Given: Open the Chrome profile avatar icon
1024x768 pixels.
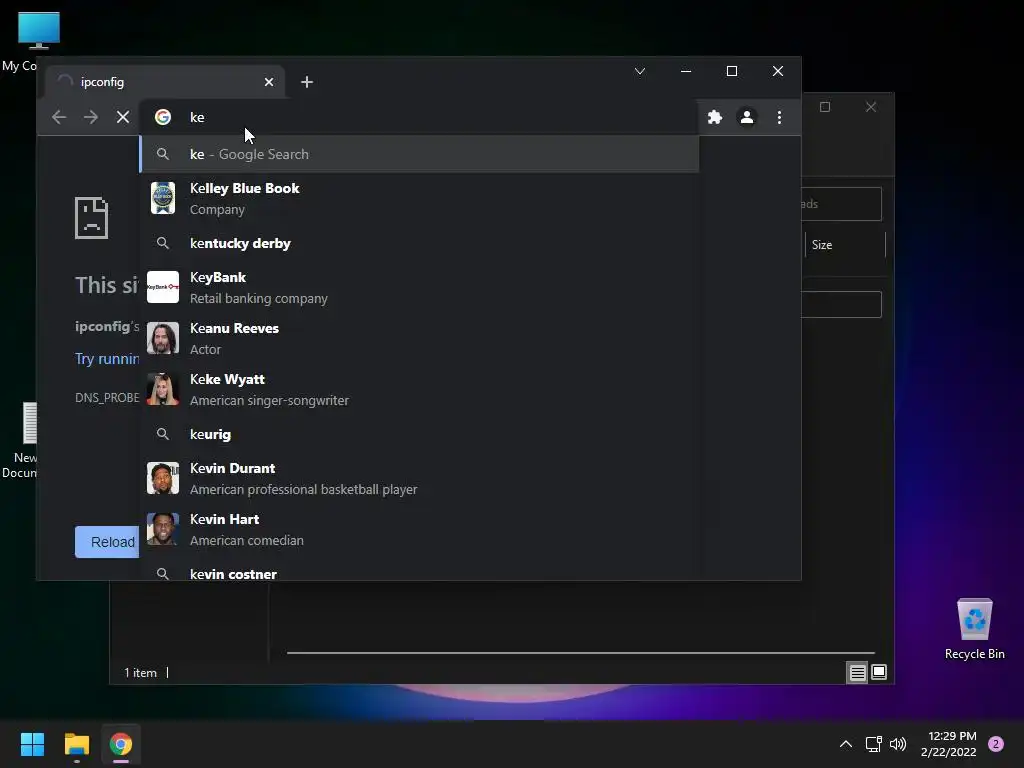Looking at the screenshot, I should (x=746, y=117).
